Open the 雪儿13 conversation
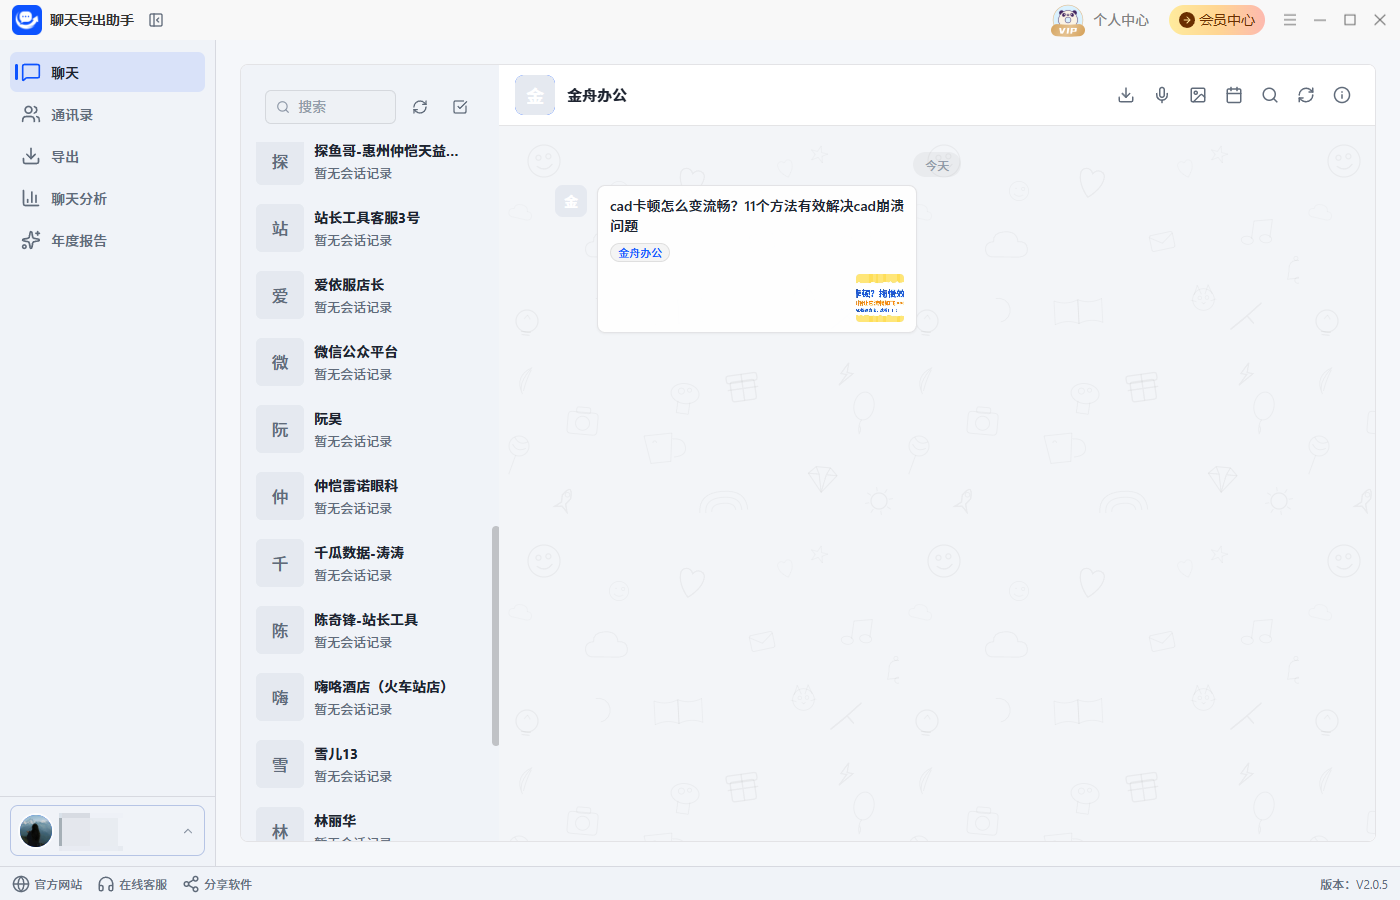The image size is (1400, 900). [368, 765]
